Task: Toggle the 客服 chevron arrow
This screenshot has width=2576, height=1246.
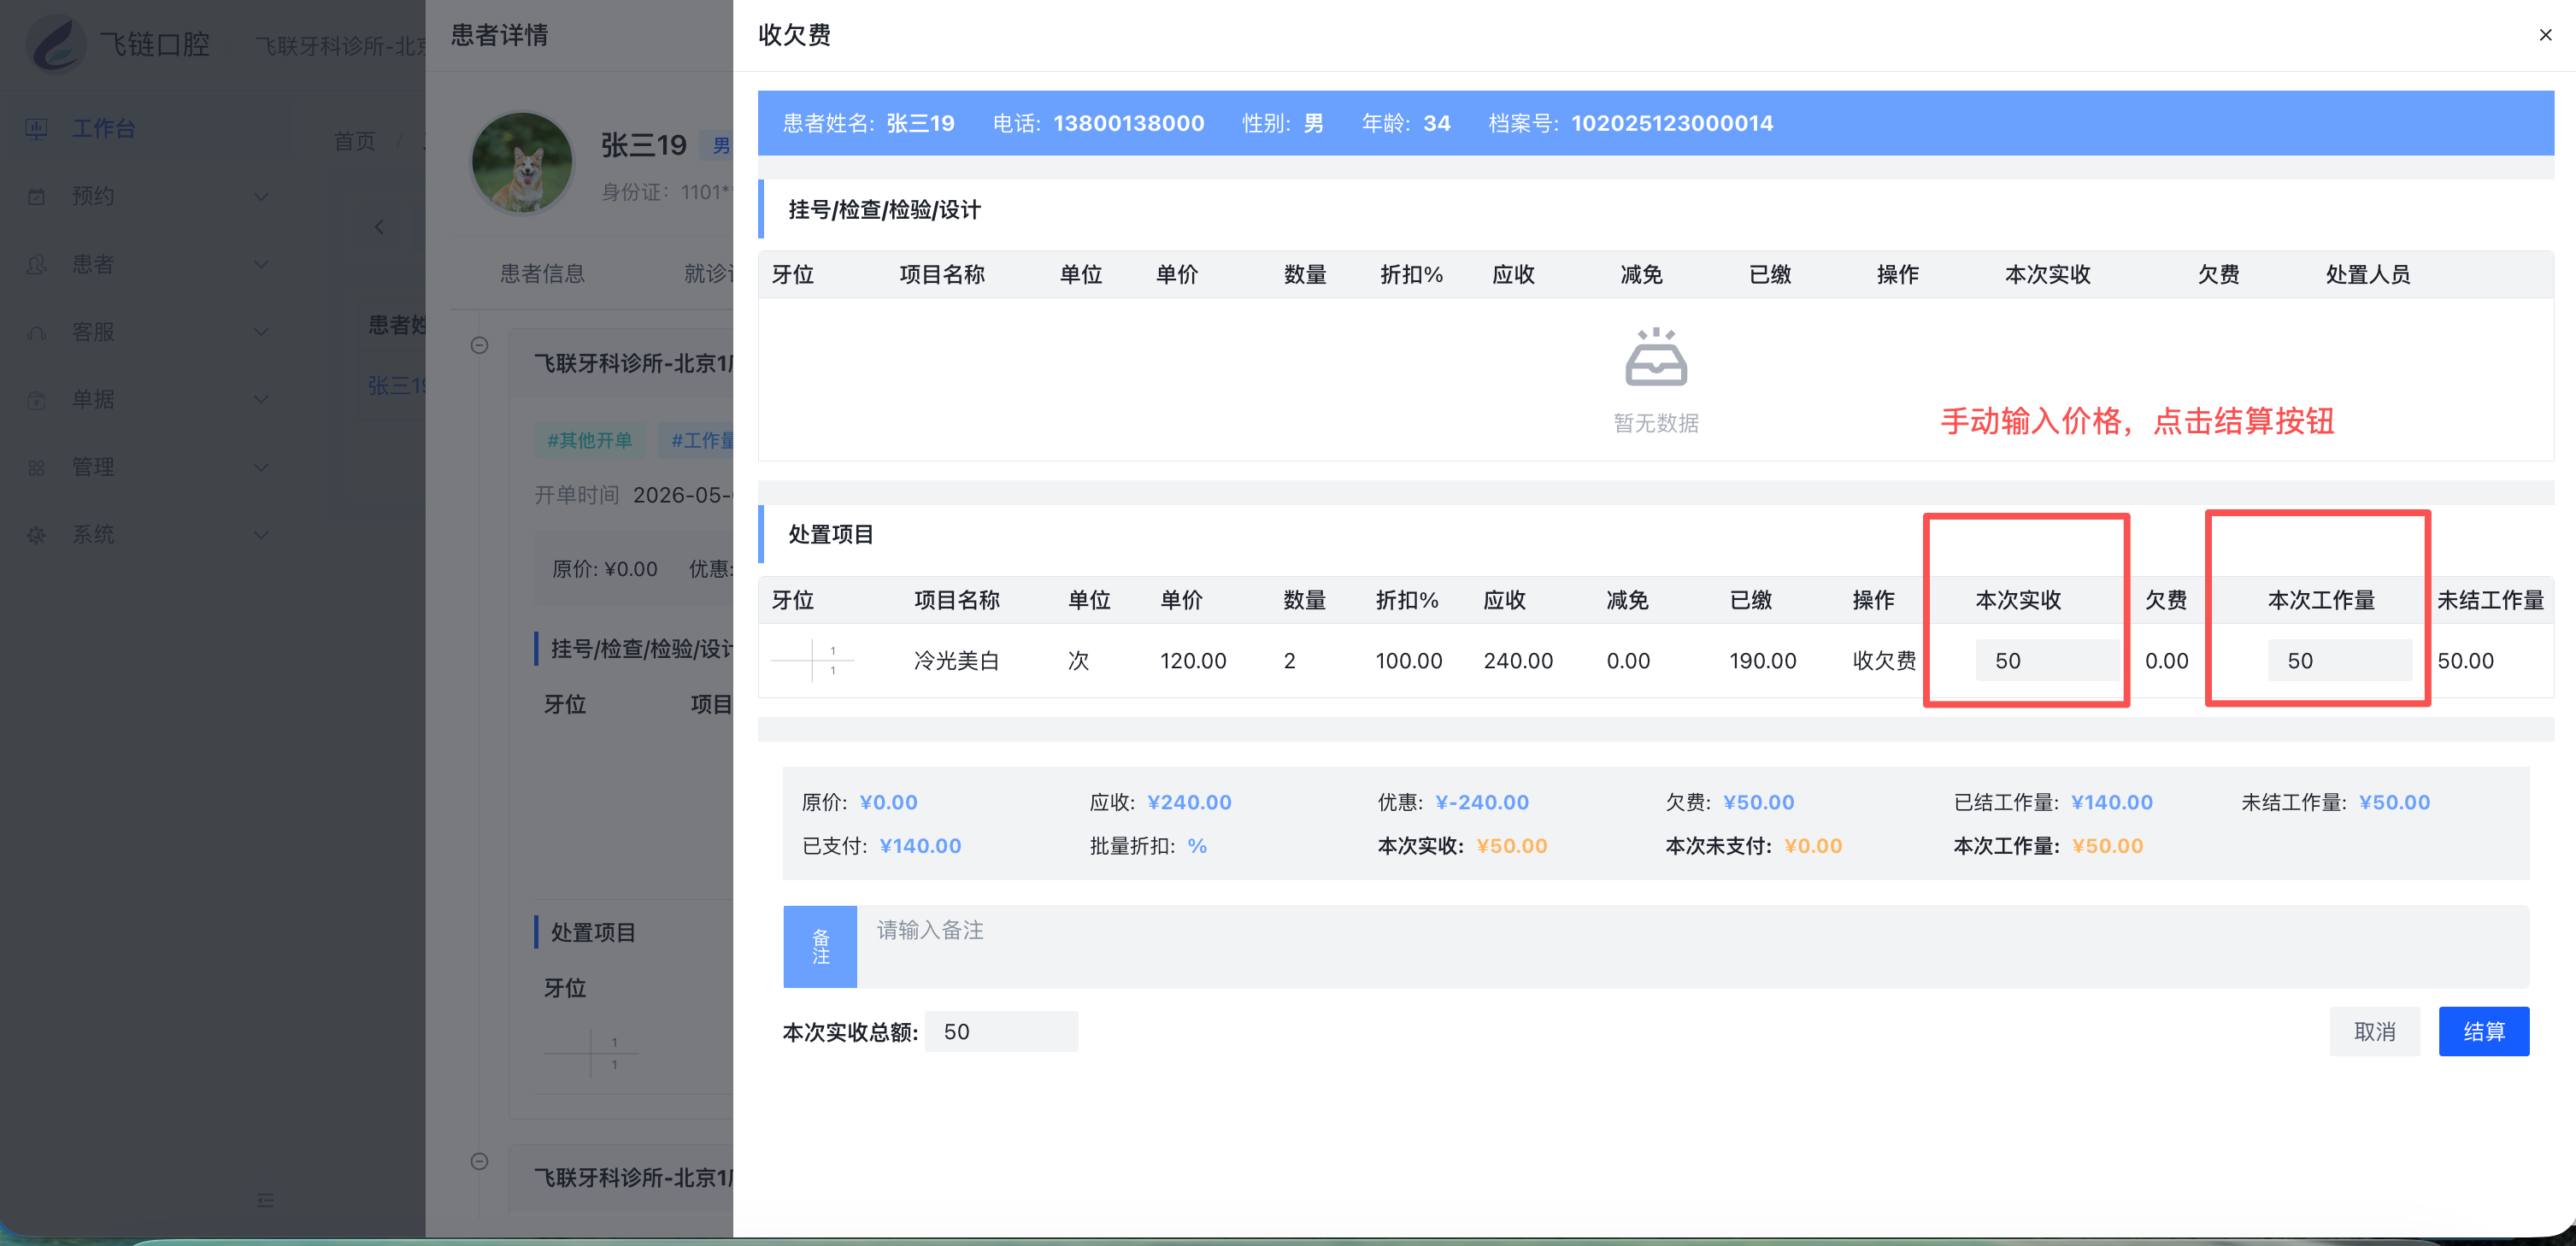Action: [261, 331]
